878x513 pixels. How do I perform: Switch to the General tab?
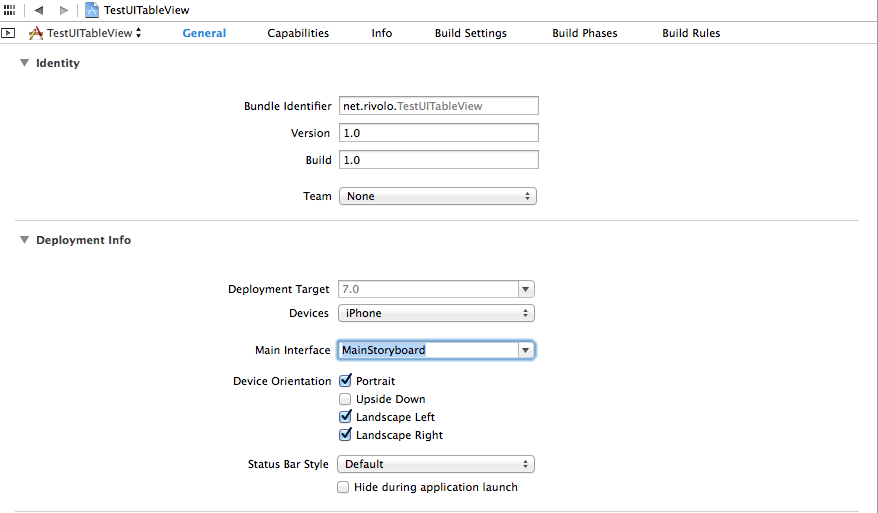pos(204,33)
